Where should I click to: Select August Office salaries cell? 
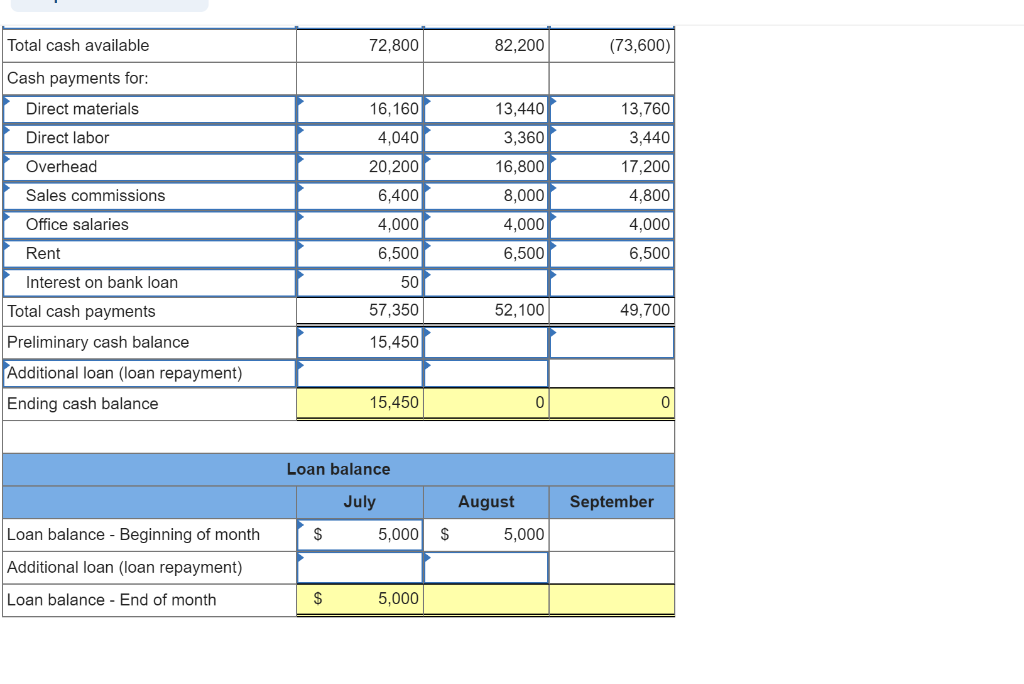tap(486, 224)
